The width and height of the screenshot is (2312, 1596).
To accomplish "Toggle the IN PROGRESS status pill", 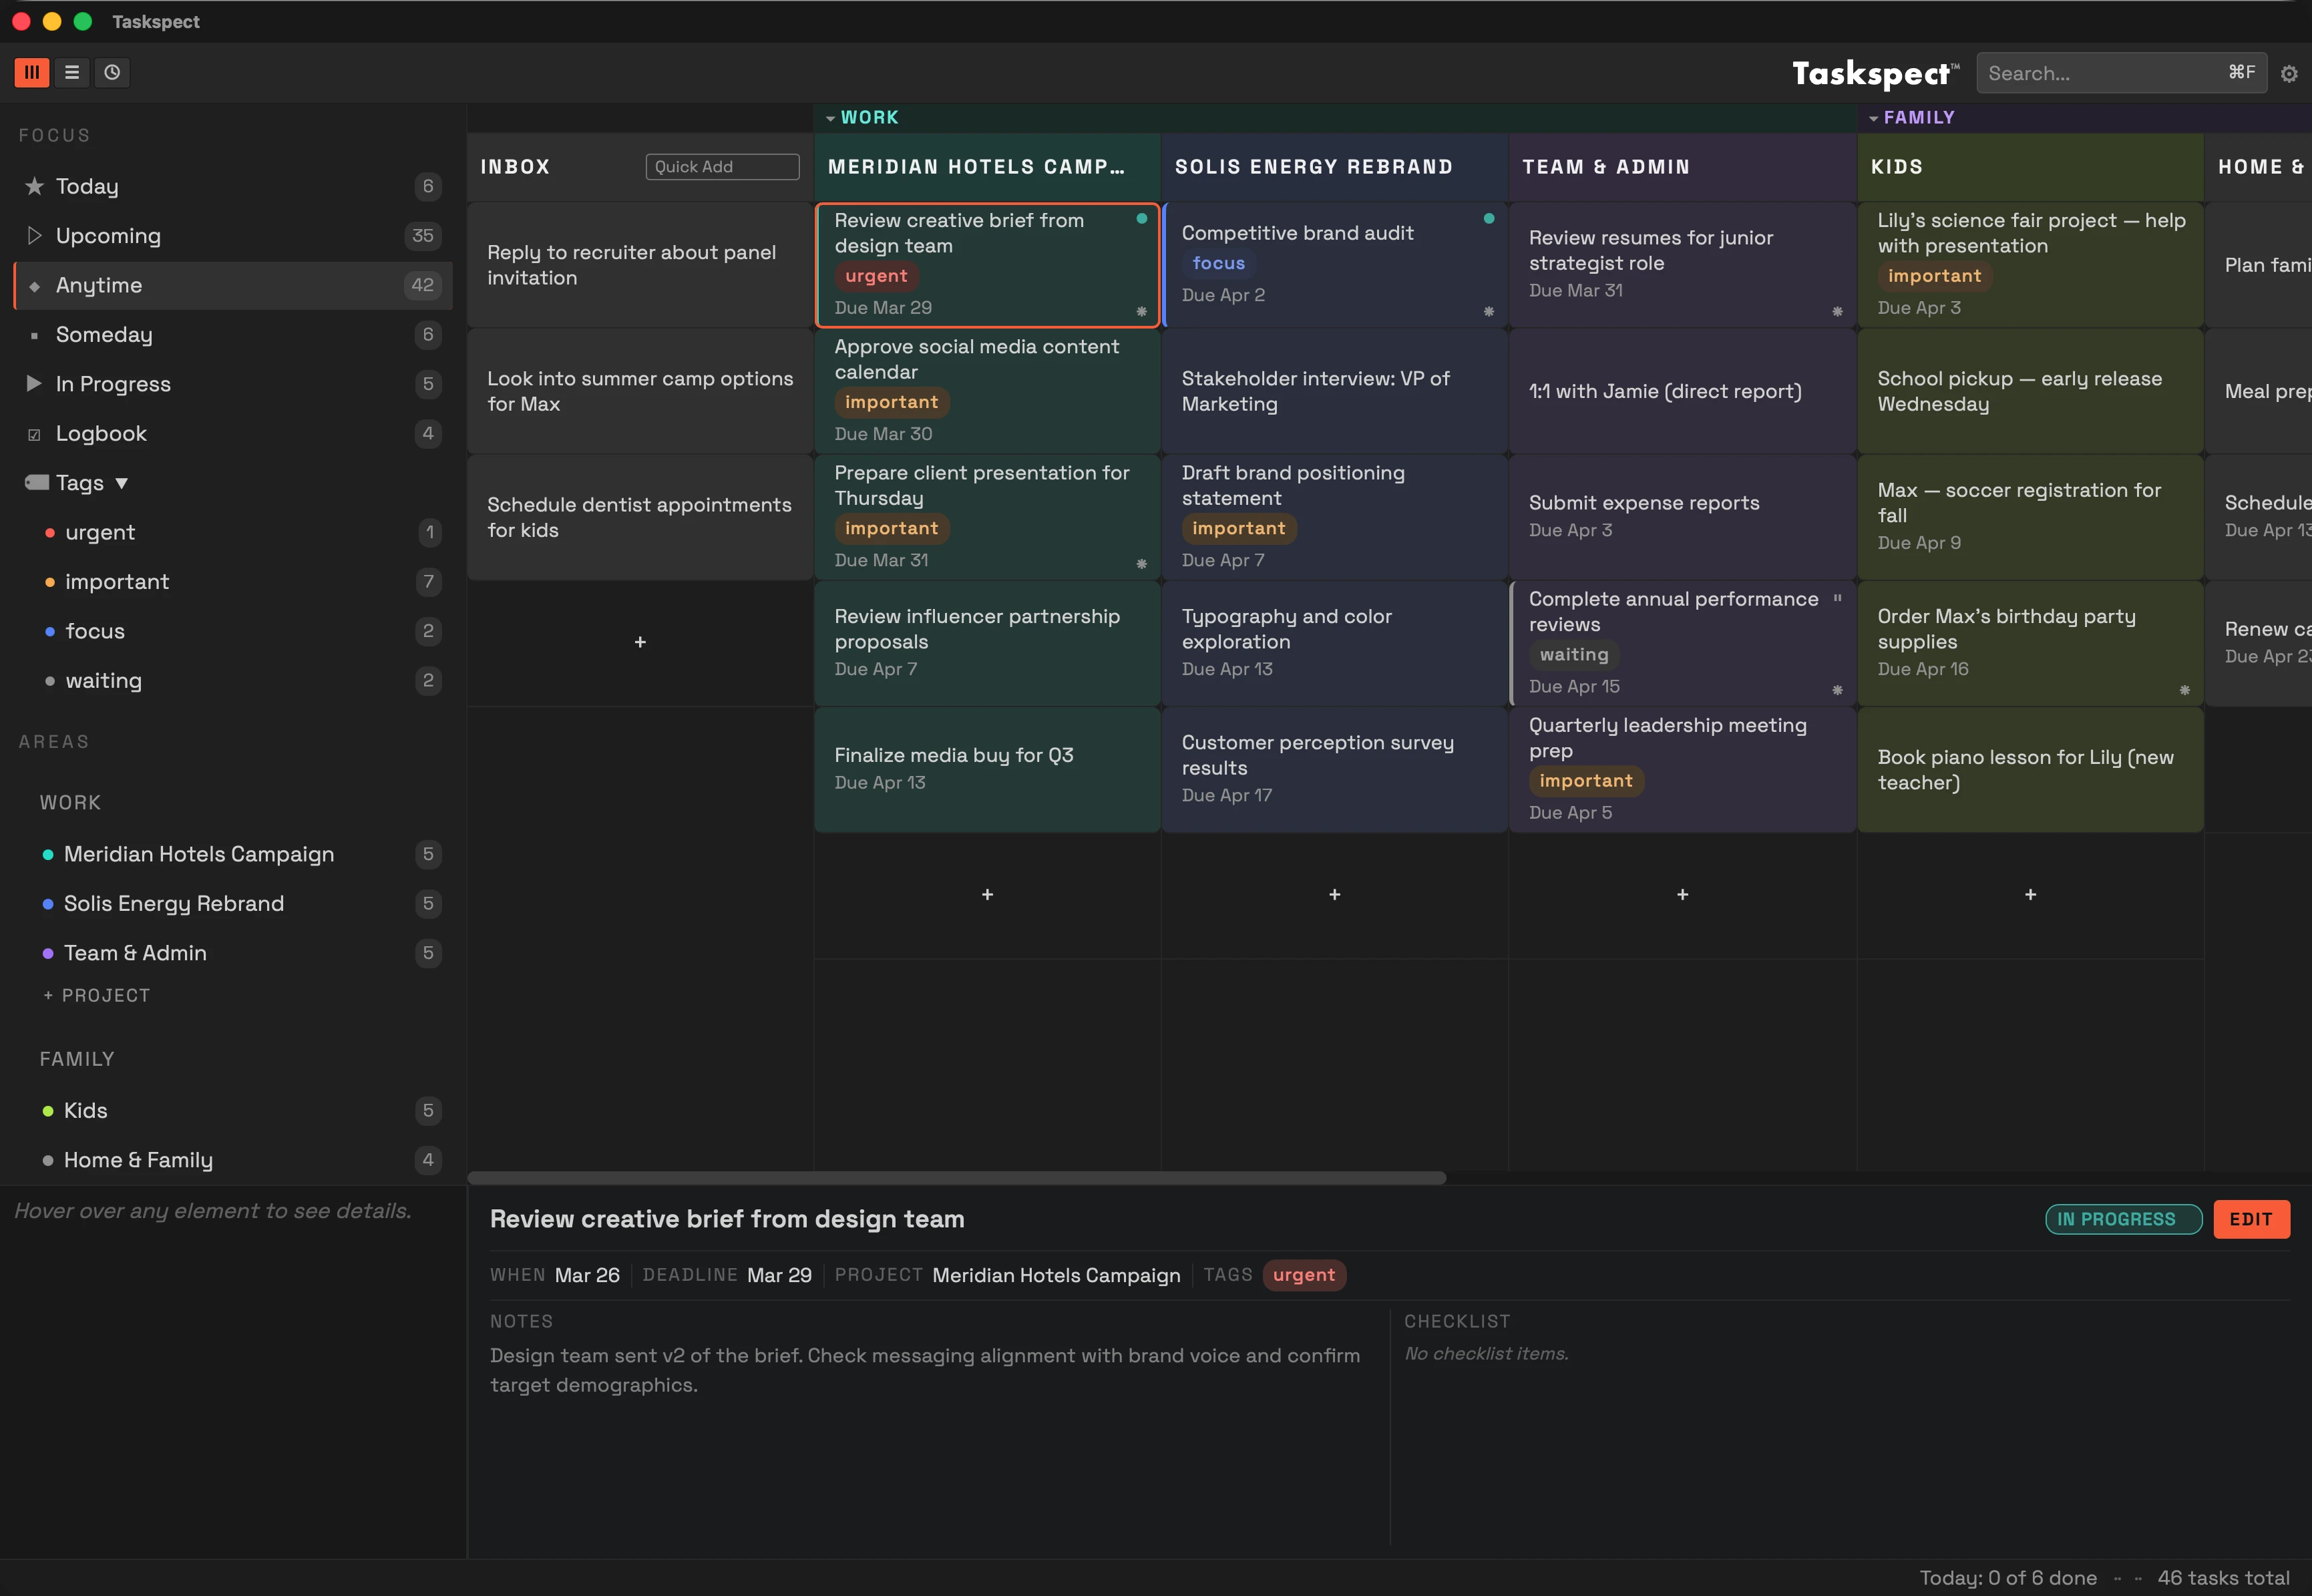I will (2123, 1219).
